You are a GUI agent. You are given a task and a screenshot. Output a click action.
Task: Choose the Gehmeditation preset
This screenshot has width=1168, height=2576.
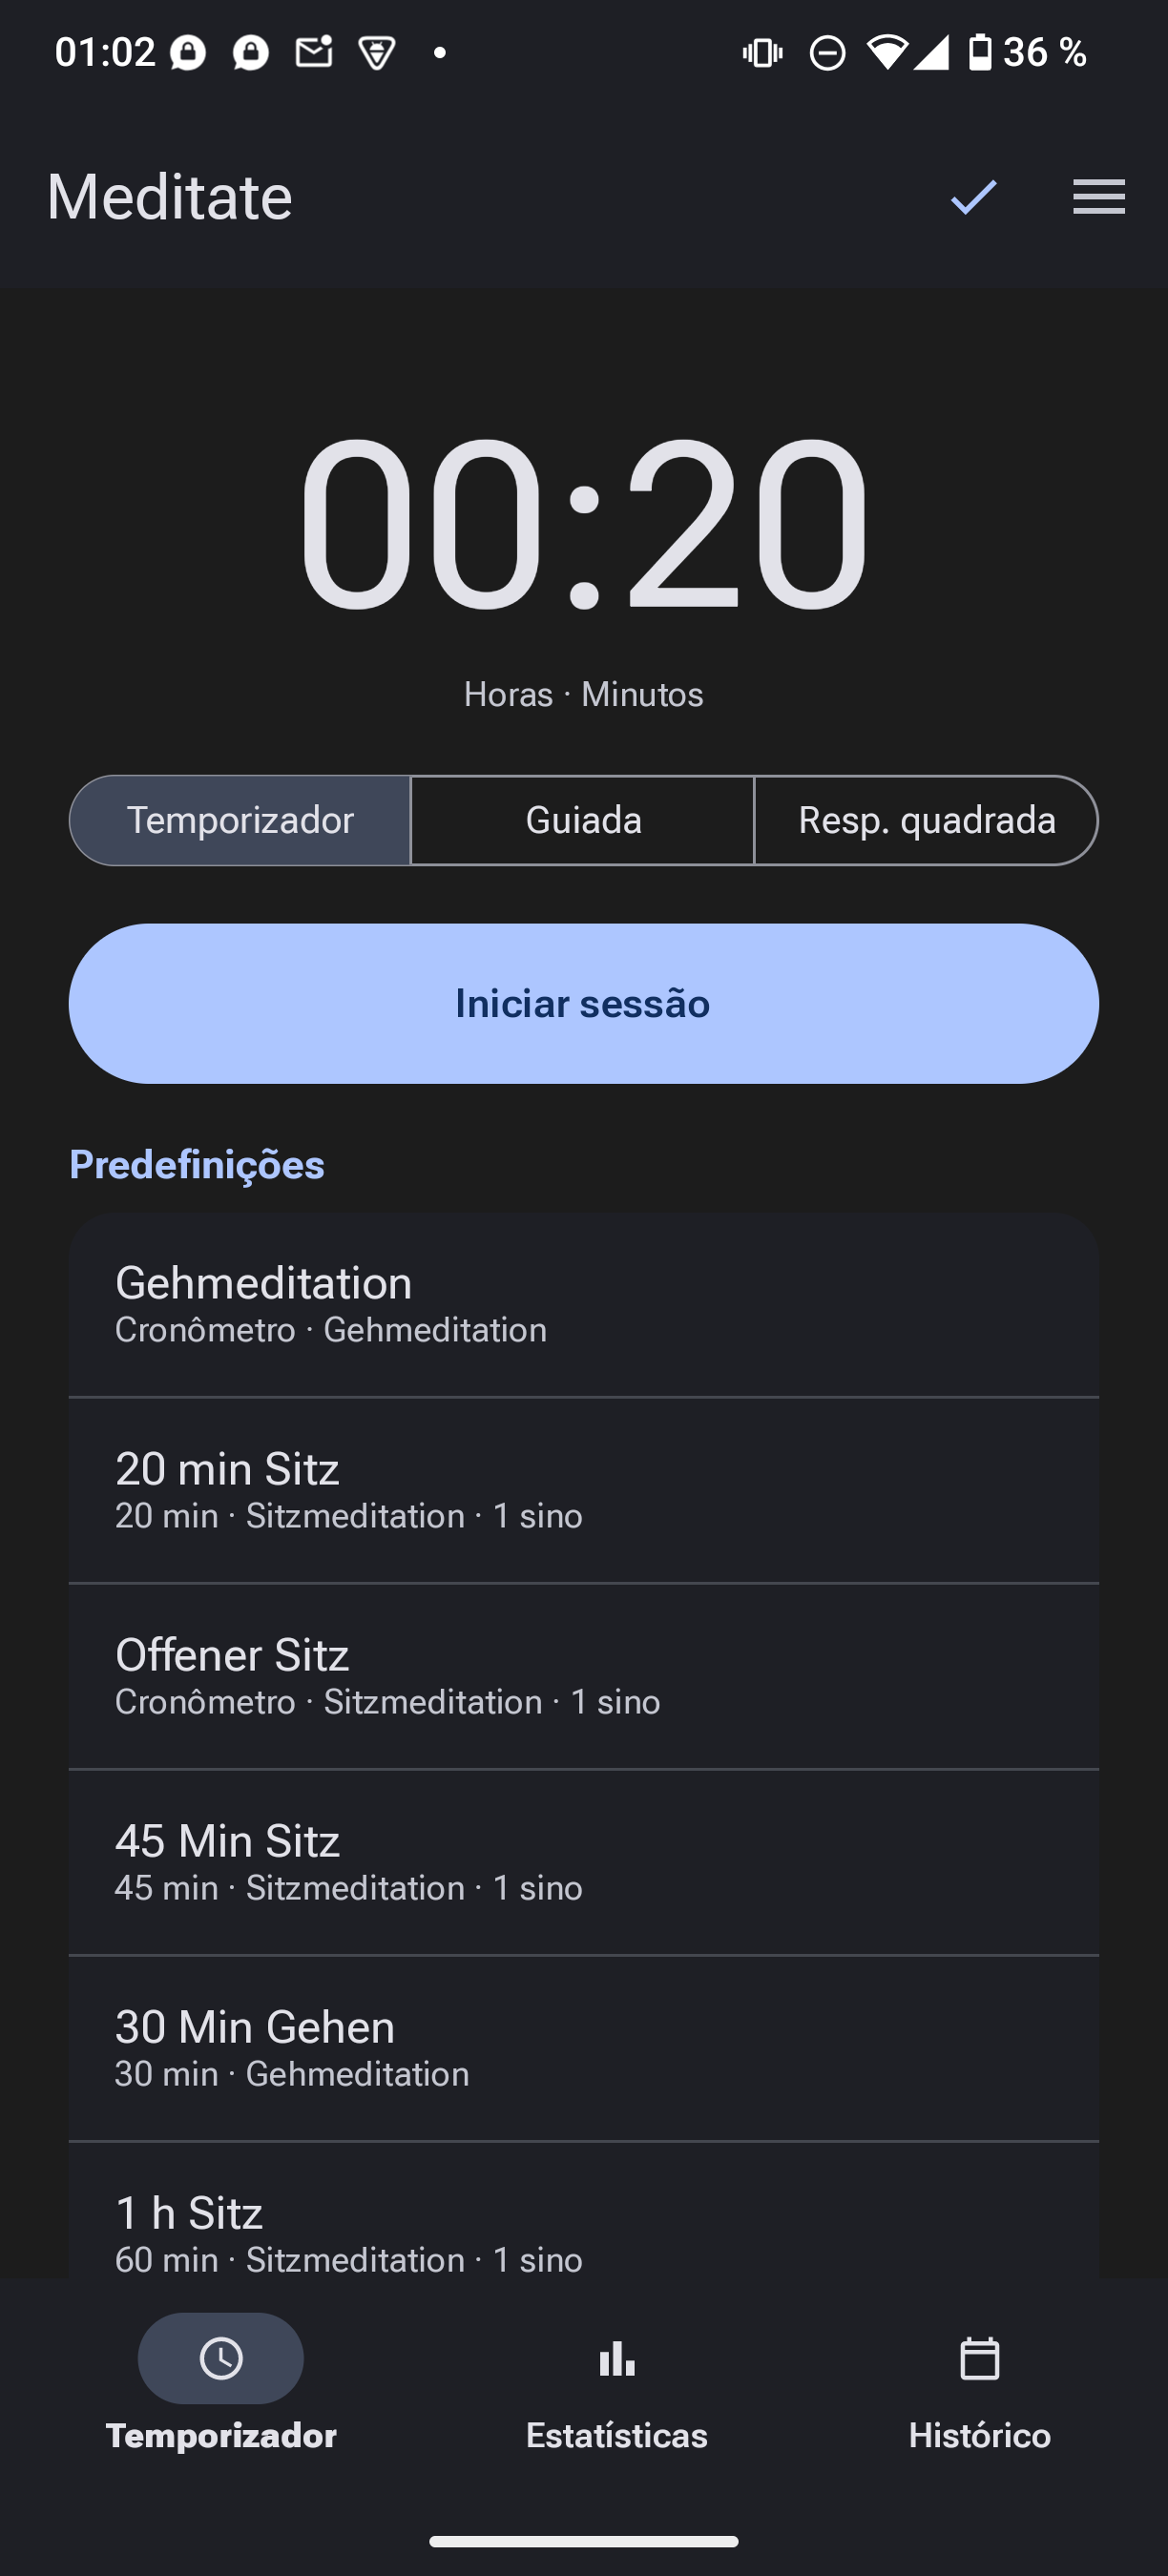584,1304
